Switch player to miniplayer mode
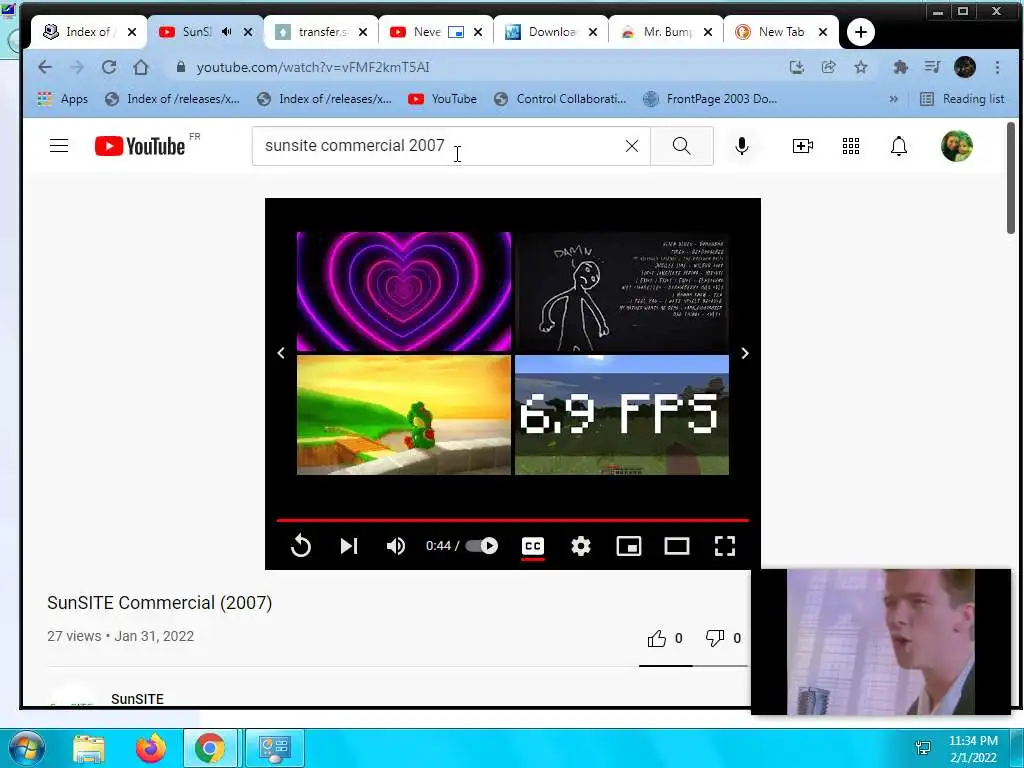 629,546
